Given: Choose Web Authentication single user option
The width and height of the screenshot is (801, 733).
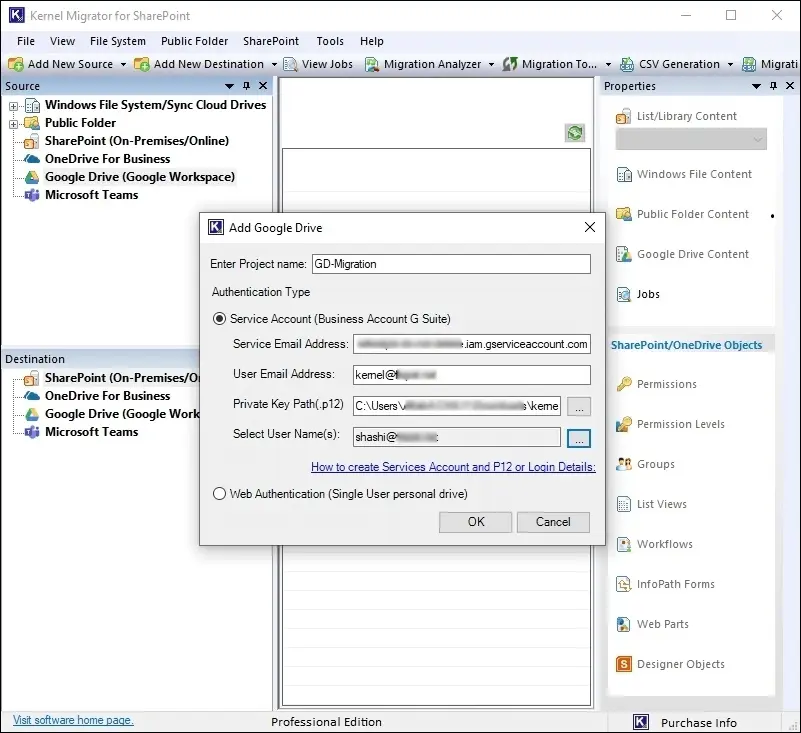Looking at the screenshot, I should pos(220,494).
